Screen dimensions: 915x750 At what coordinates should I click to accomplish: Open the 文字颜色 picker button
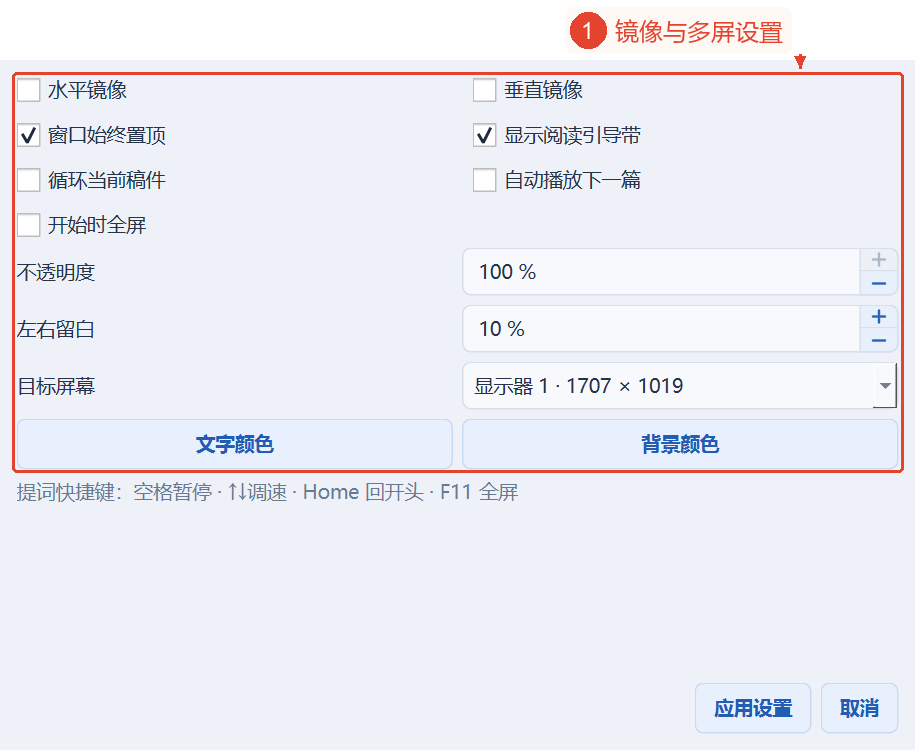click(x=235, y=444)
